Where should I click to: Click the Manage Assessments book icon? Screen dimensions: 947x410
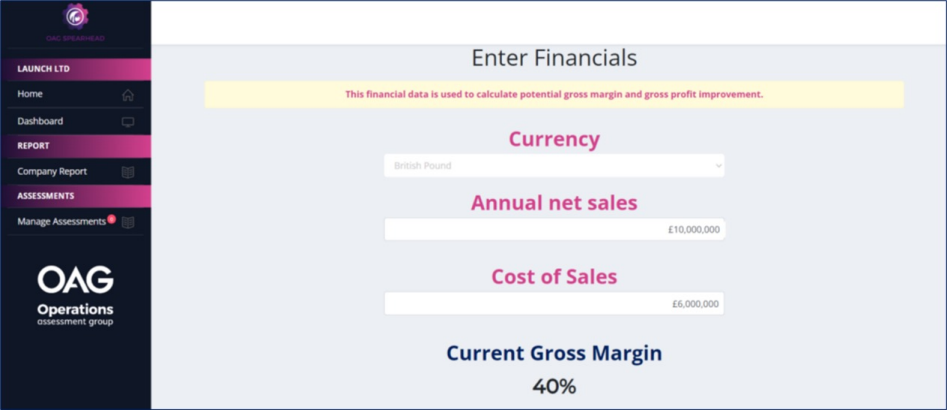pos(128,222)
